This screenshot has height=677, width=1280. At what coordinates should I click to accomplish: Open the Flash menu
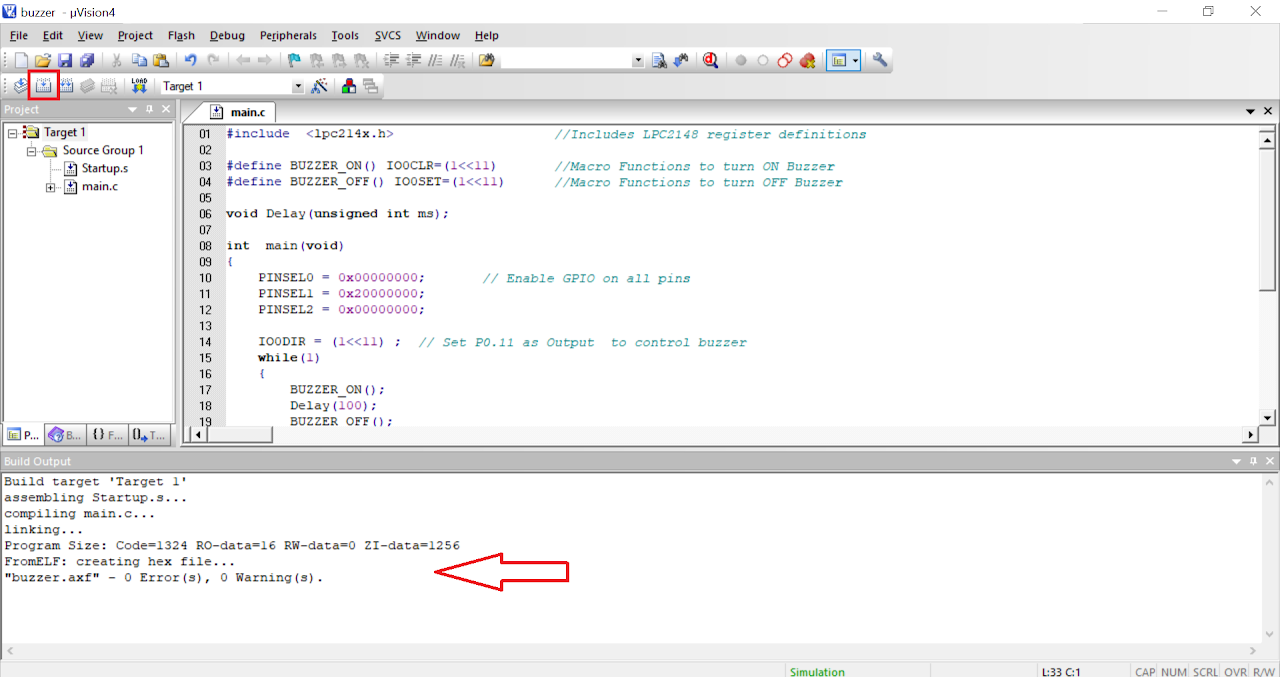tap(181, 35)
